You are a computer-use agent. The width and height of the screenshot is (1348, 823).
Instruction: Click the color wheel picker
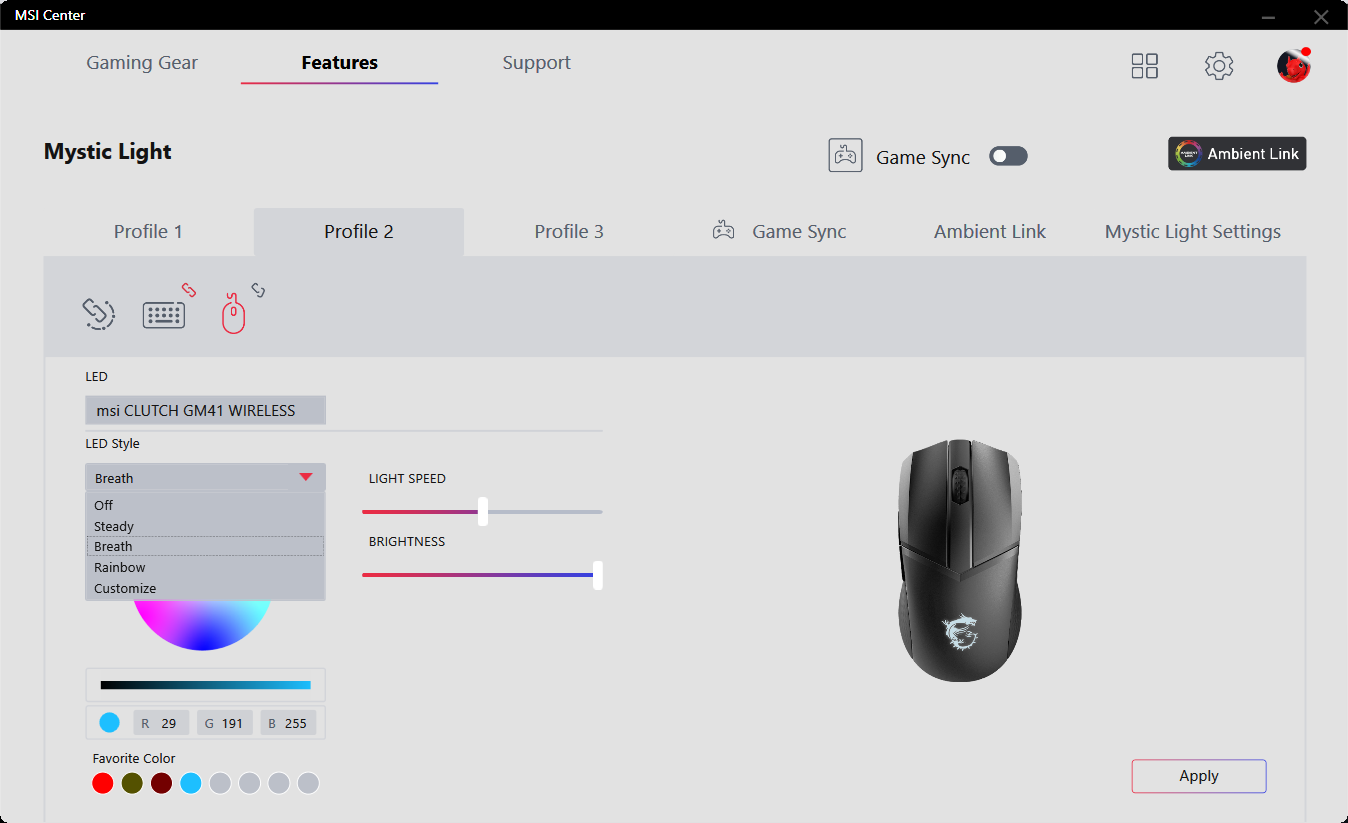[202, 625]
